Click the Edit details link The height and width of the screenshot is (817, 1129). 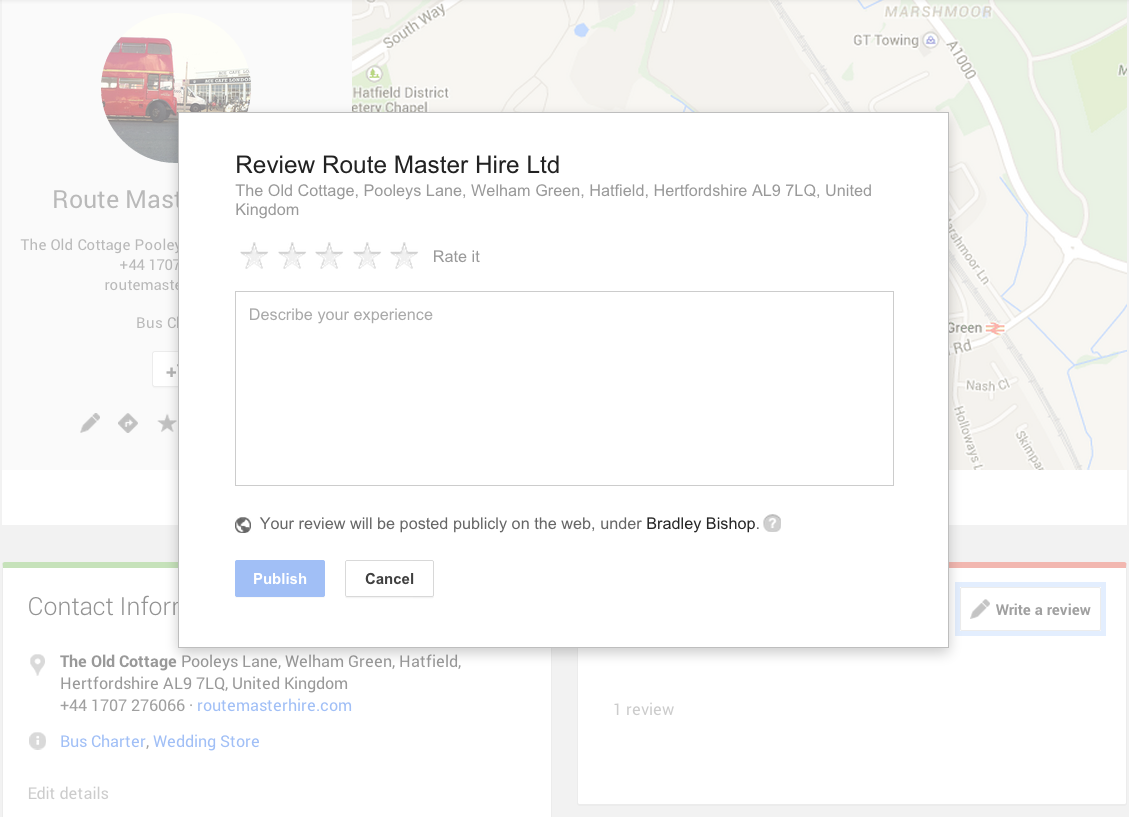pyautogui.click(x=68, y=793)
